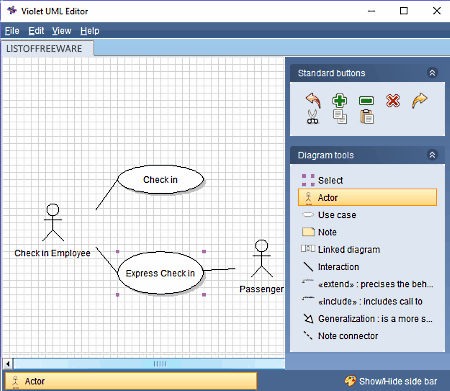Collapse the Diagram tools panel
The image size is (450, 391).
click(432, 155)
